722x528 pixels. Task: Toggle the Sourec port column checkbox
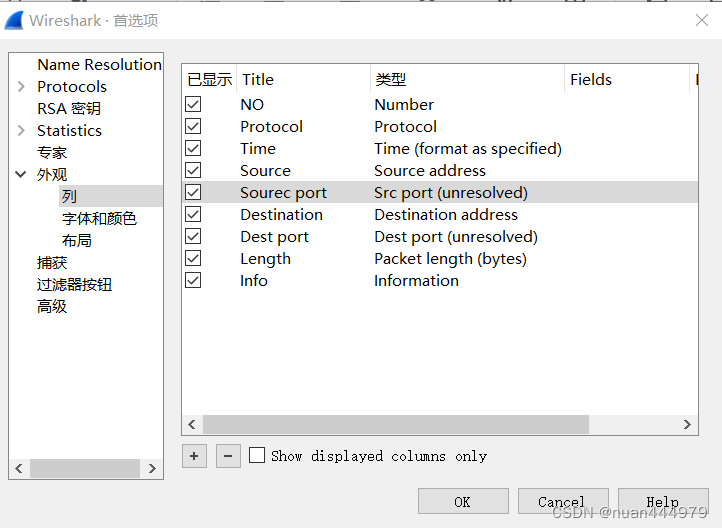[193, 192]
